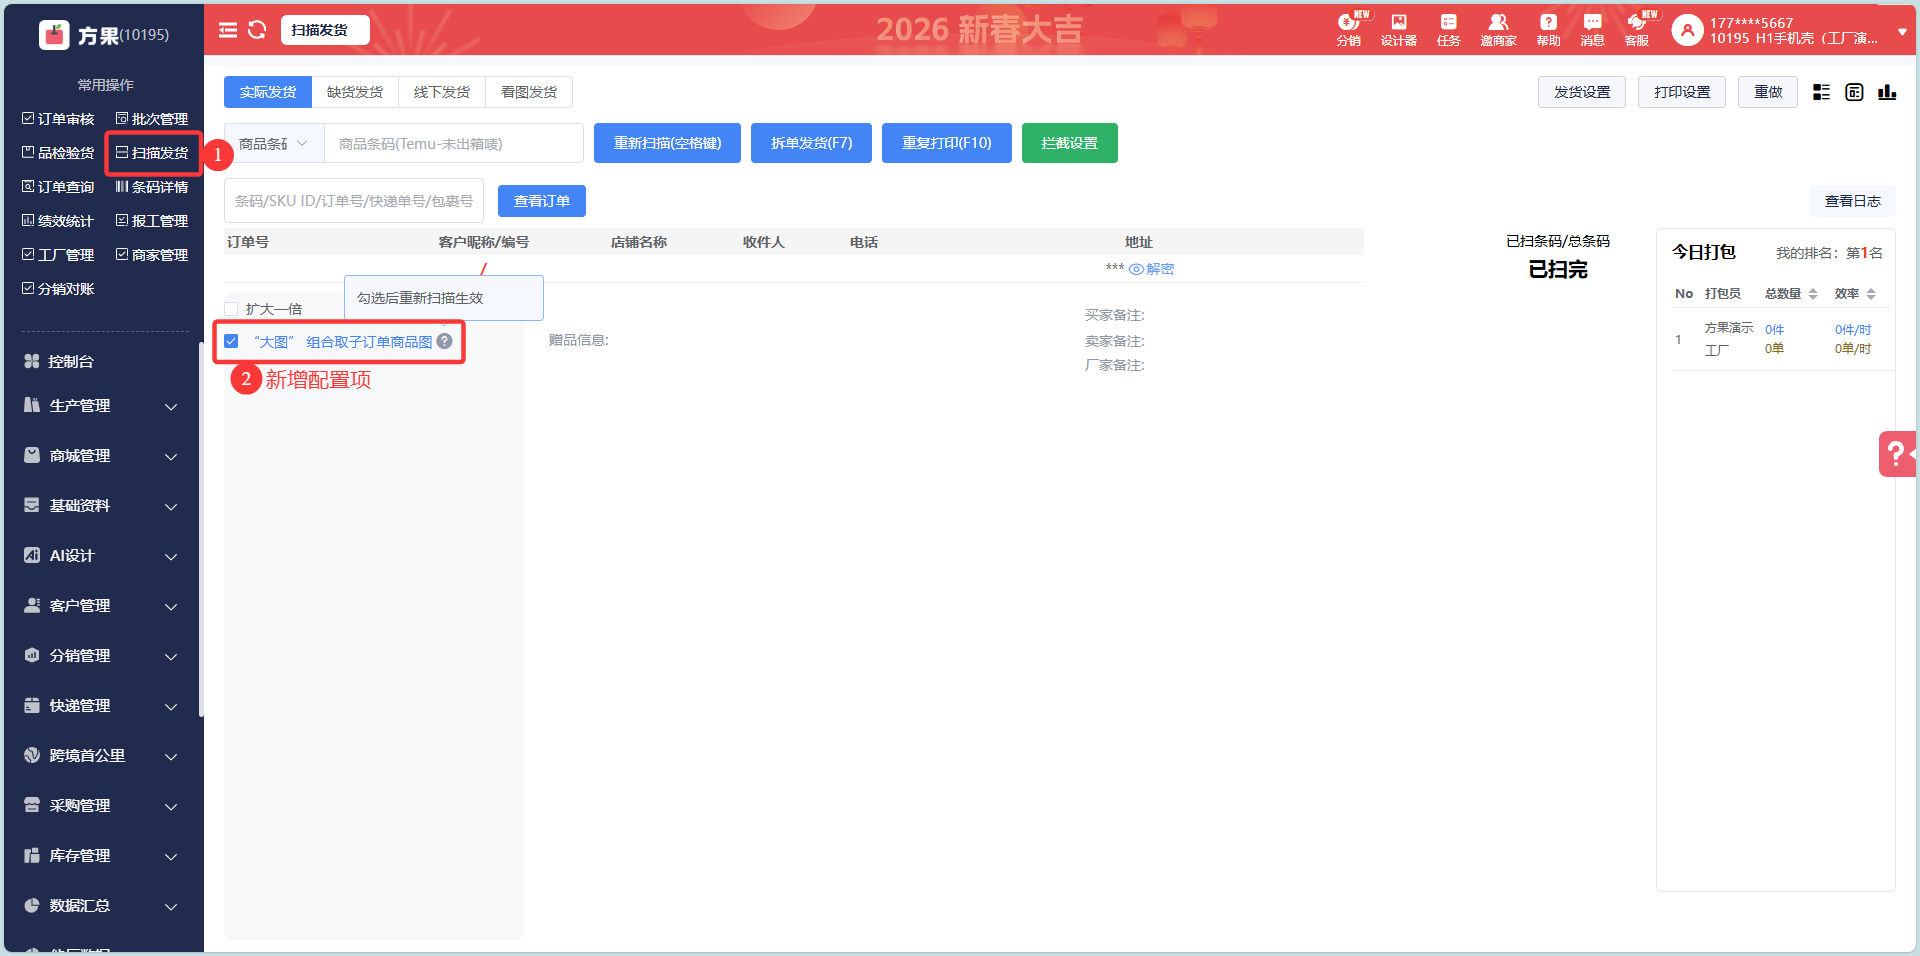Open 订单查询 shortcut
The height and width of the screenshot is (956, 1920).
58,187
